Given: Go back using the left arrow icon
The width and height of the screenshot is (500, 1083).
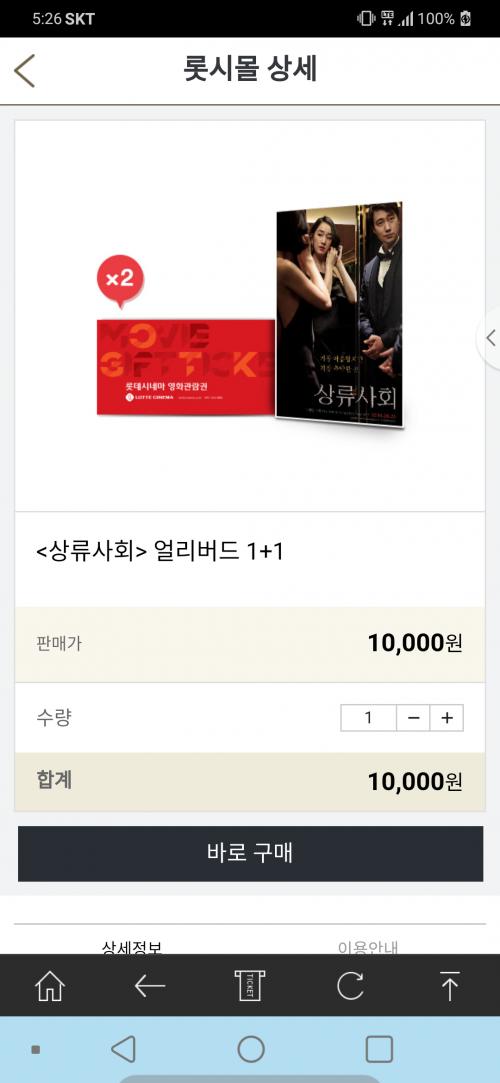Looking at the screenshot, I should pyautogui.click(x=150, y=986).
